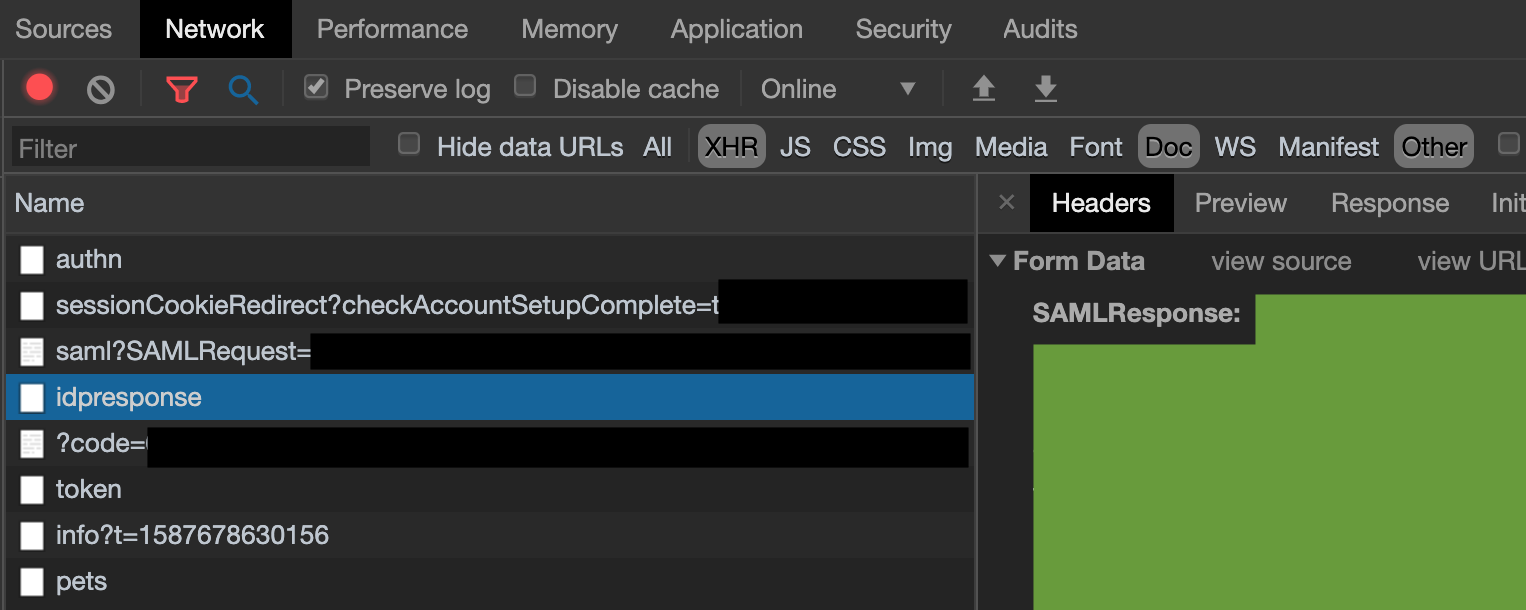Export requests with the HAR download icon

pos(1046,88)
